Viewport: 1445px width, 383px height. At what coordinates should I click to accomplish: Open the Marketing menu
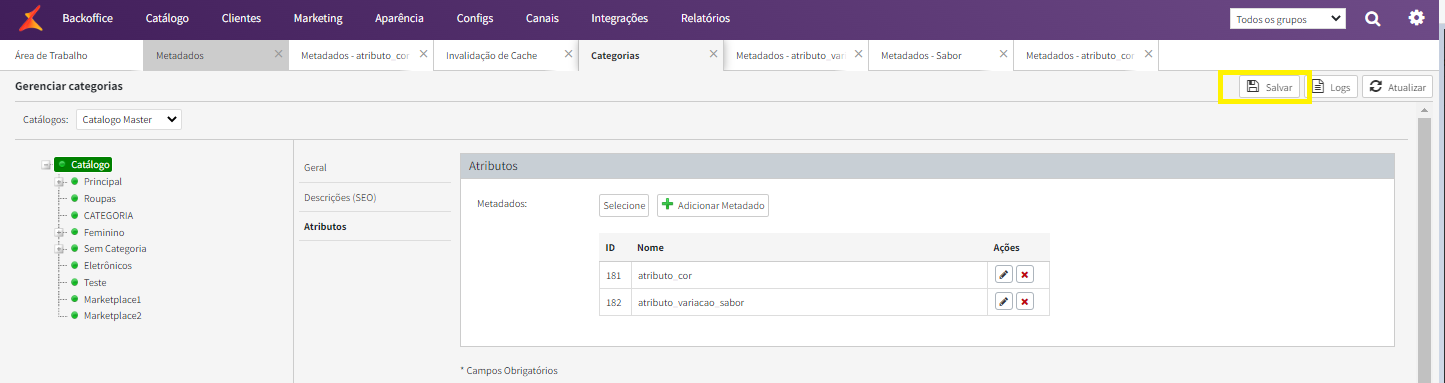[318, 18]
